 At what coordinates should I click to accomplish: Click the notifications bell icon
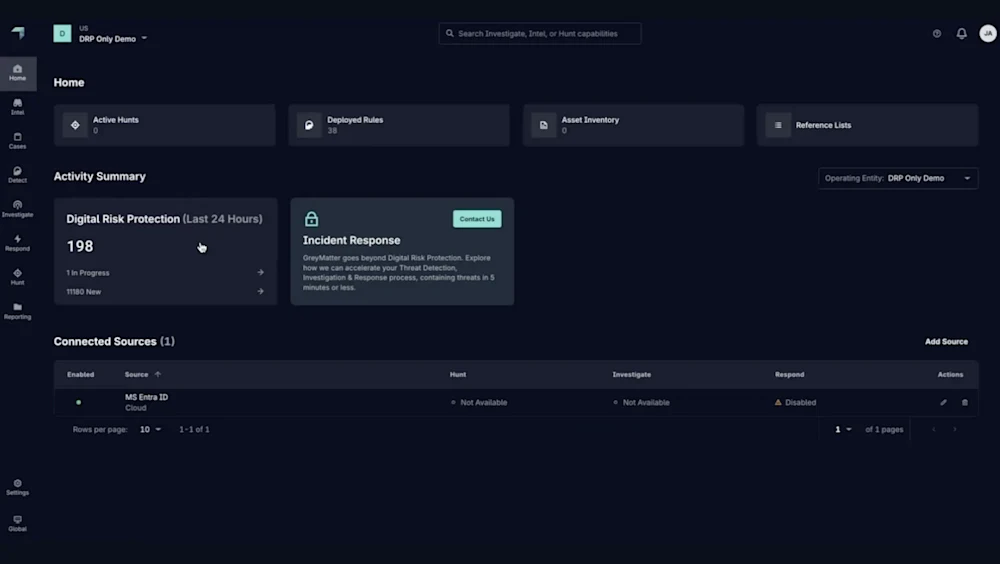click(x=961, y=33)
